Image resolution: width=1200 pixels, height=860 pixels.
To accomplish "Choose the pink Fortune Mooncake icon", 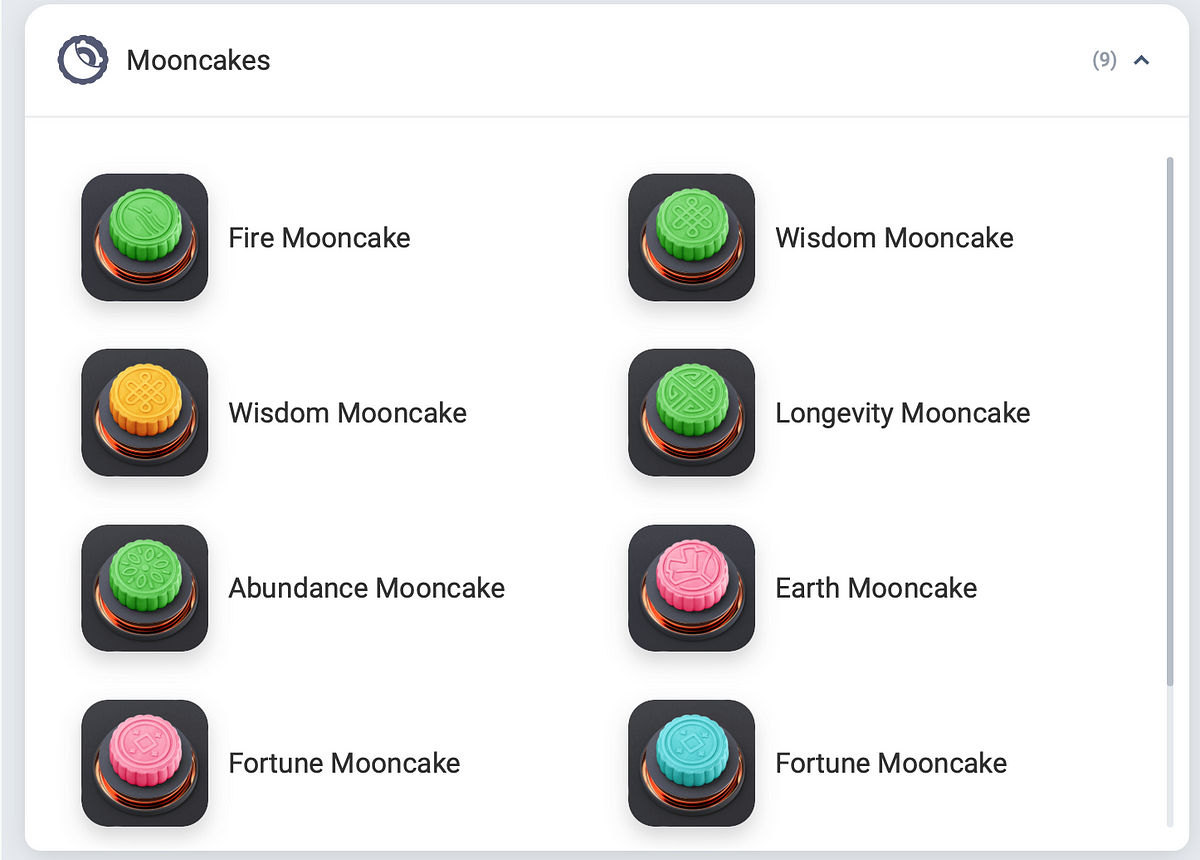I will [x=145, y=762].
